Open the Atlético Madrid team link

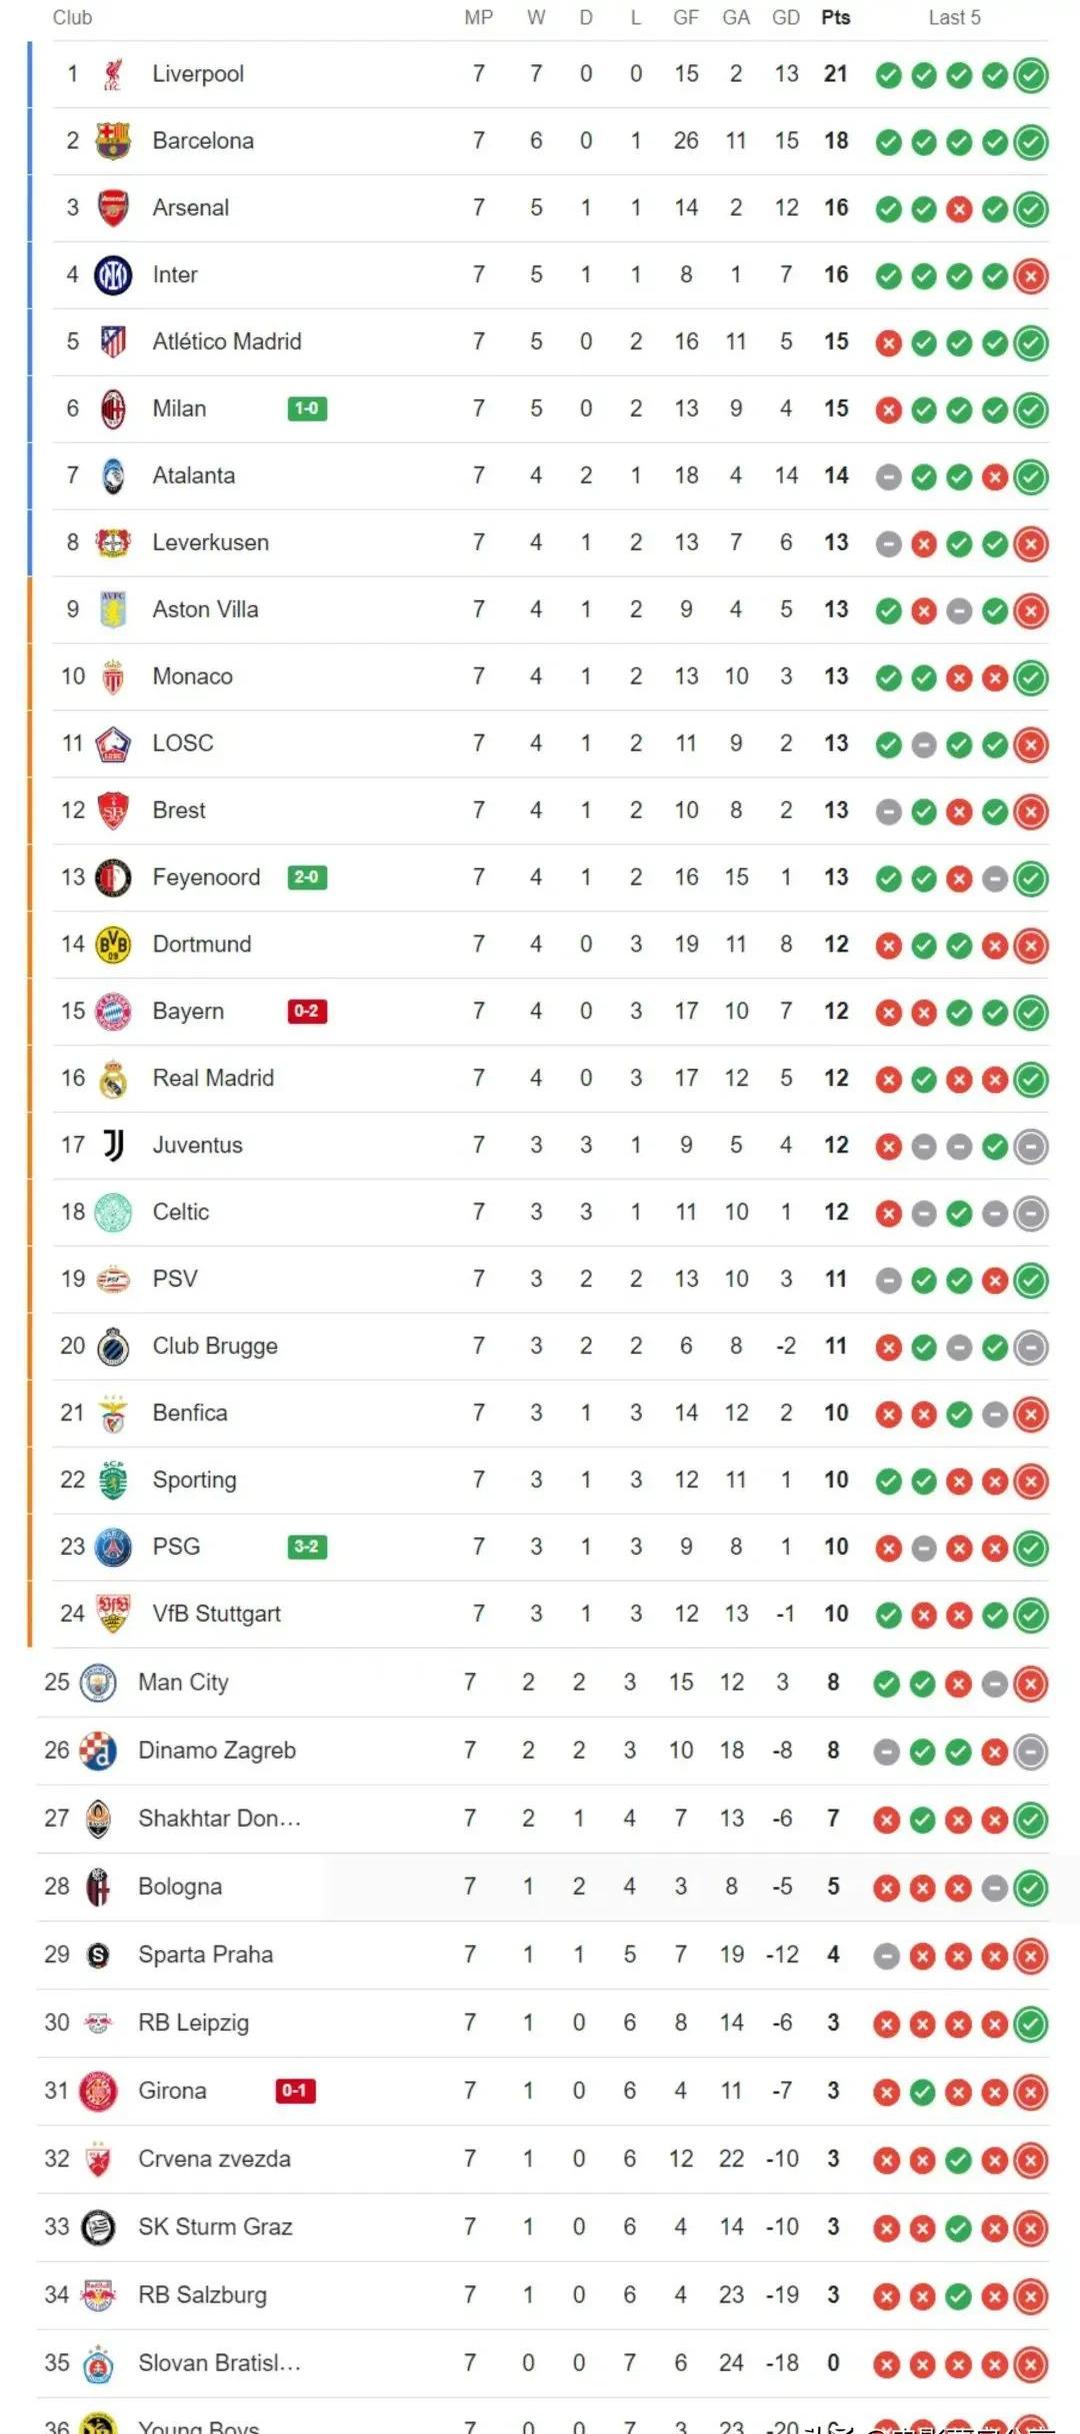226,342
